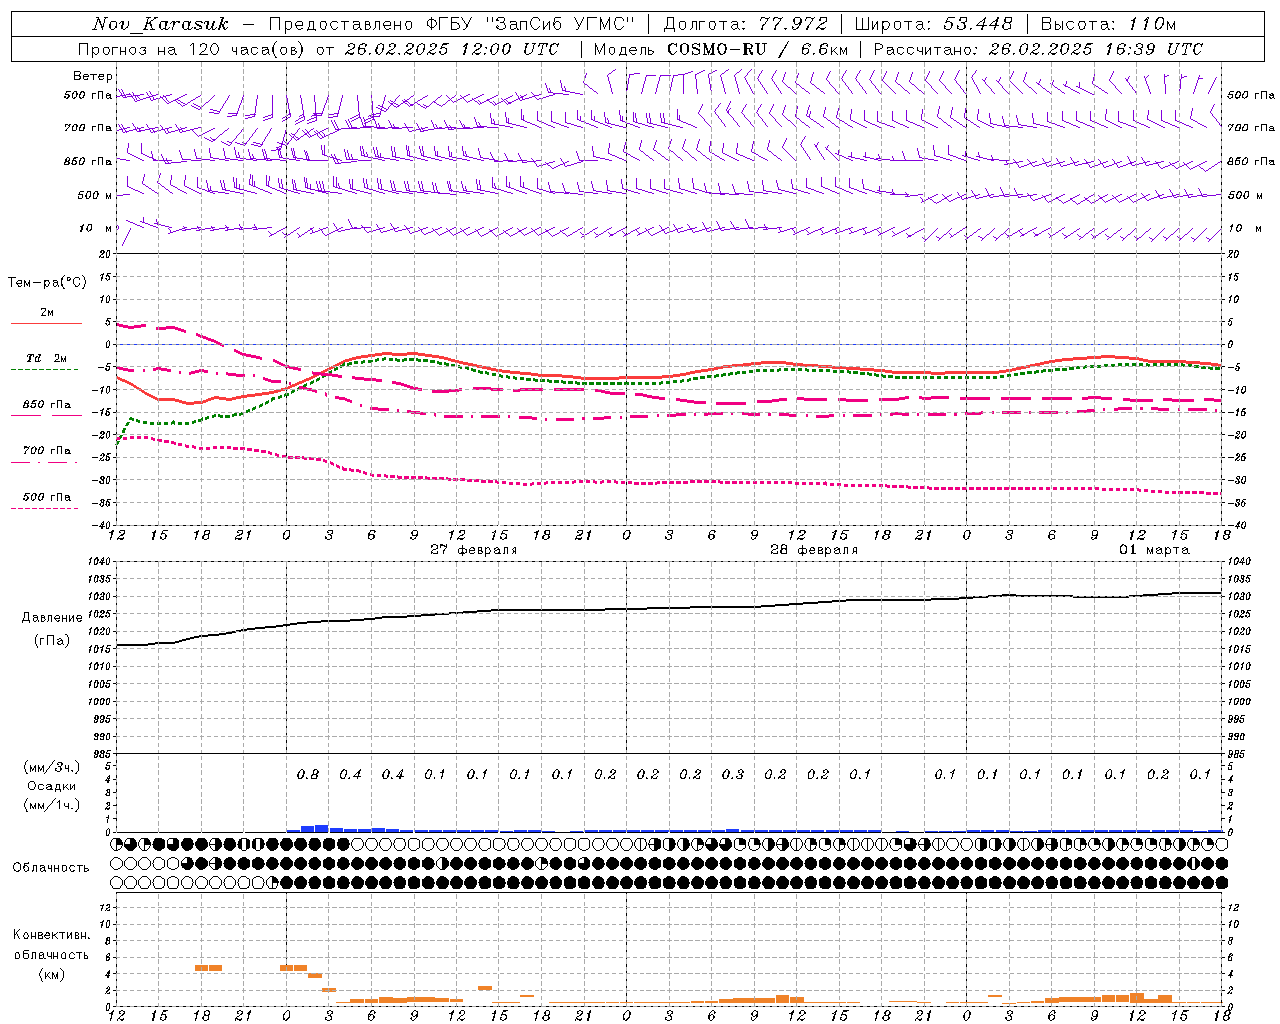Click the '500 м' wind level label on left

95,195
